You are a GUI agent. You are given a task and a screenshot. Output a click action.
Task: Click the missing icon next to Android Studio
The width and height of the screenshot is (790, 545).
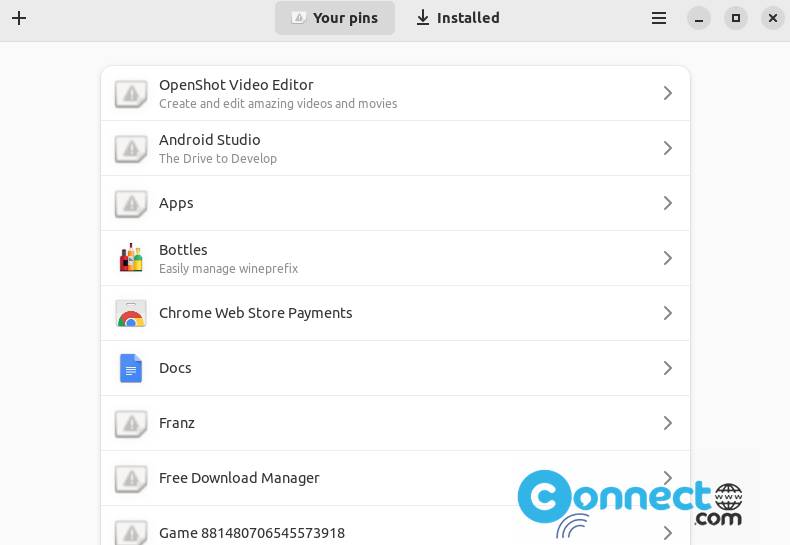(131, 148)
